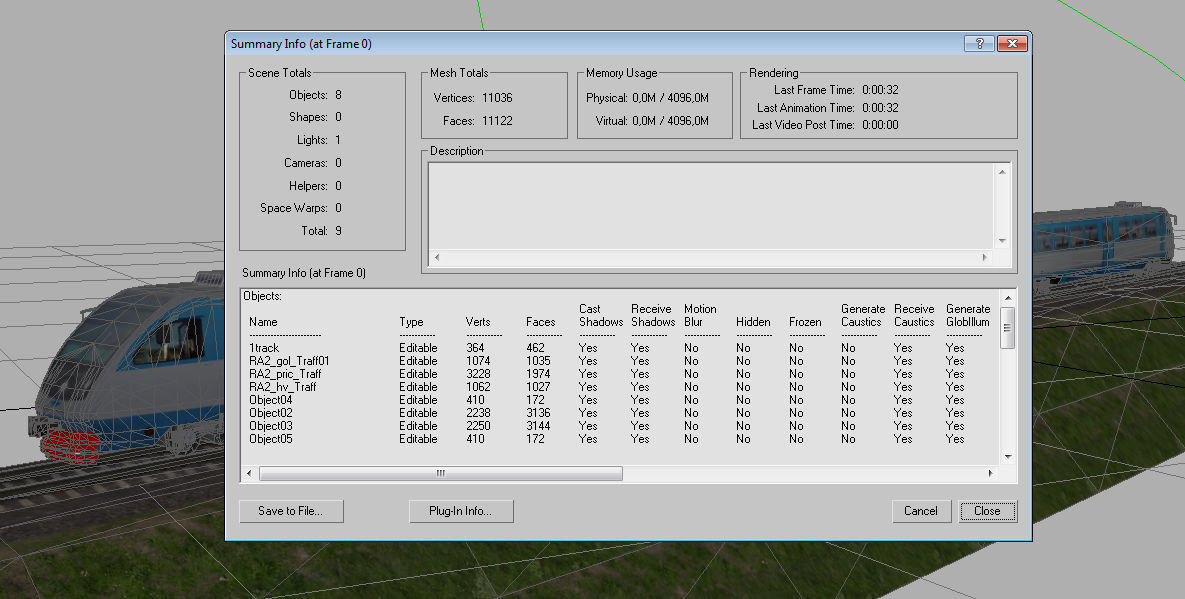
Task: Select the Object04 name entry
Action: point(271,400)
